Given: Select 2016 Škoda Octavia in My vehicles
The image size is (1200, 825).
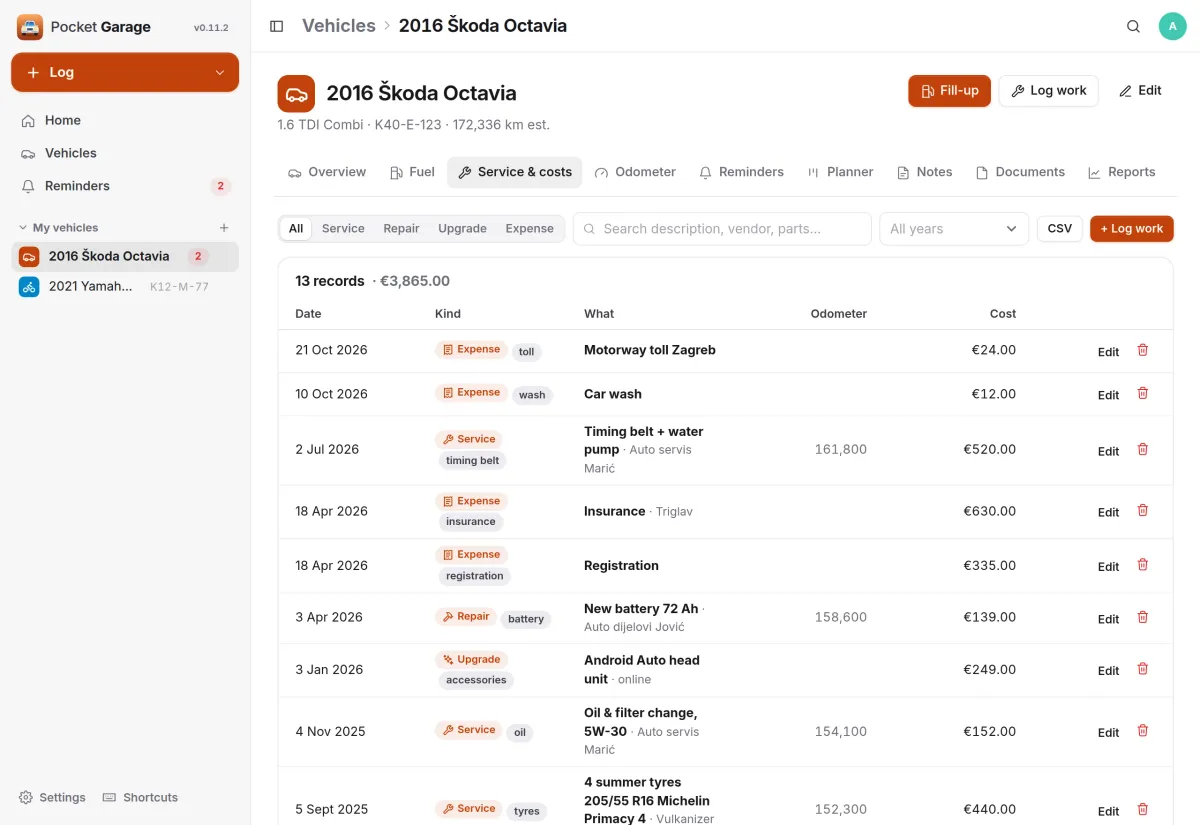Looking at the screenshot, I should tap(125, 256).
